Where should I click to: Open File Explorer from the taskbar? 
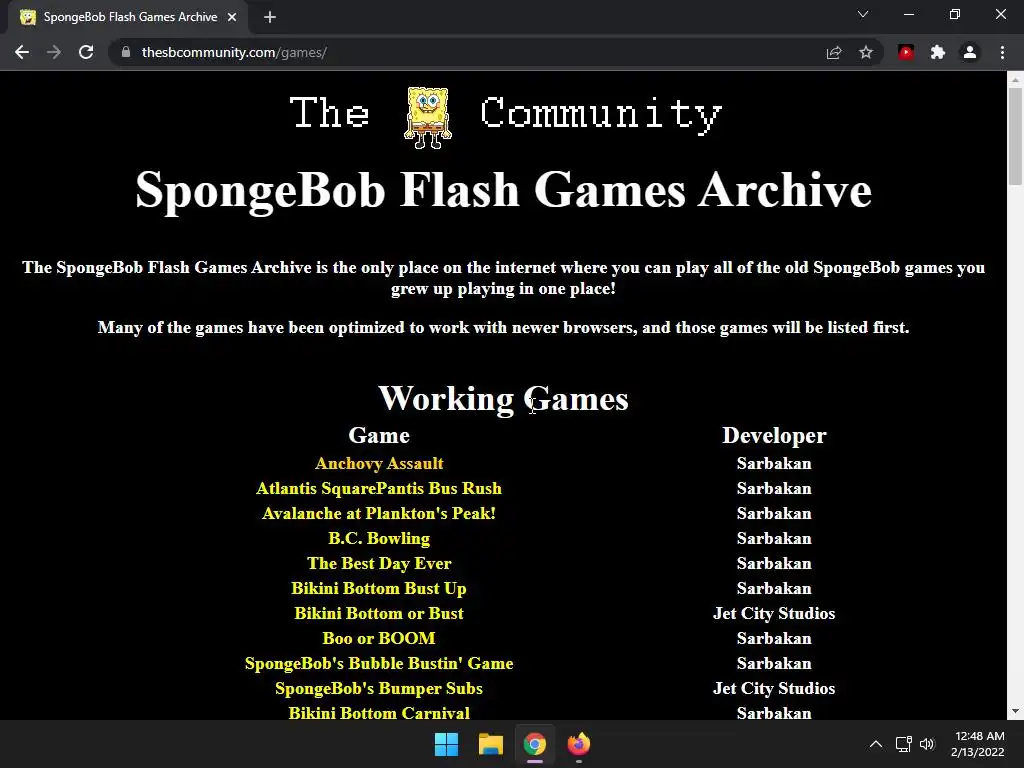click(490, 744)
